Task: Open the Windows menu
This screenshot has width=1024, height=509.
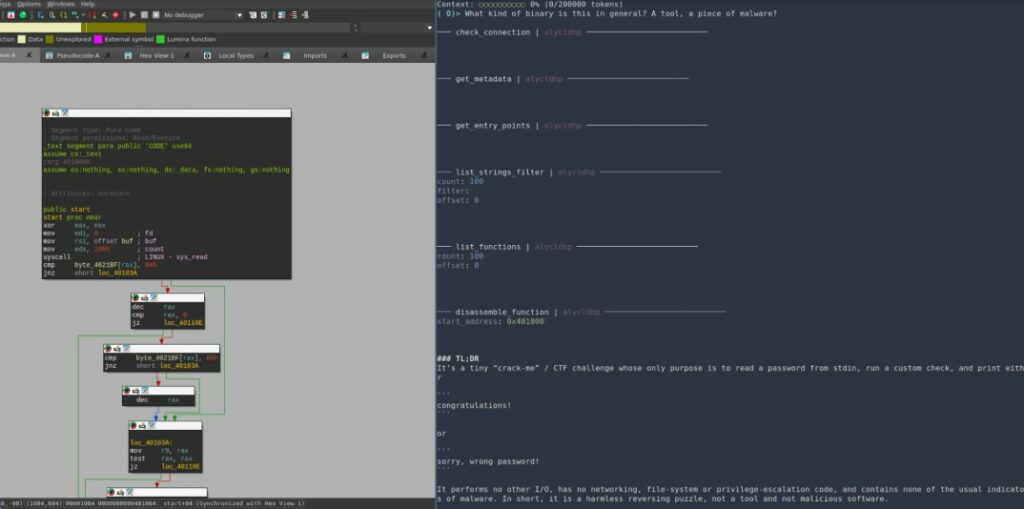Action: tap(60, 4)
